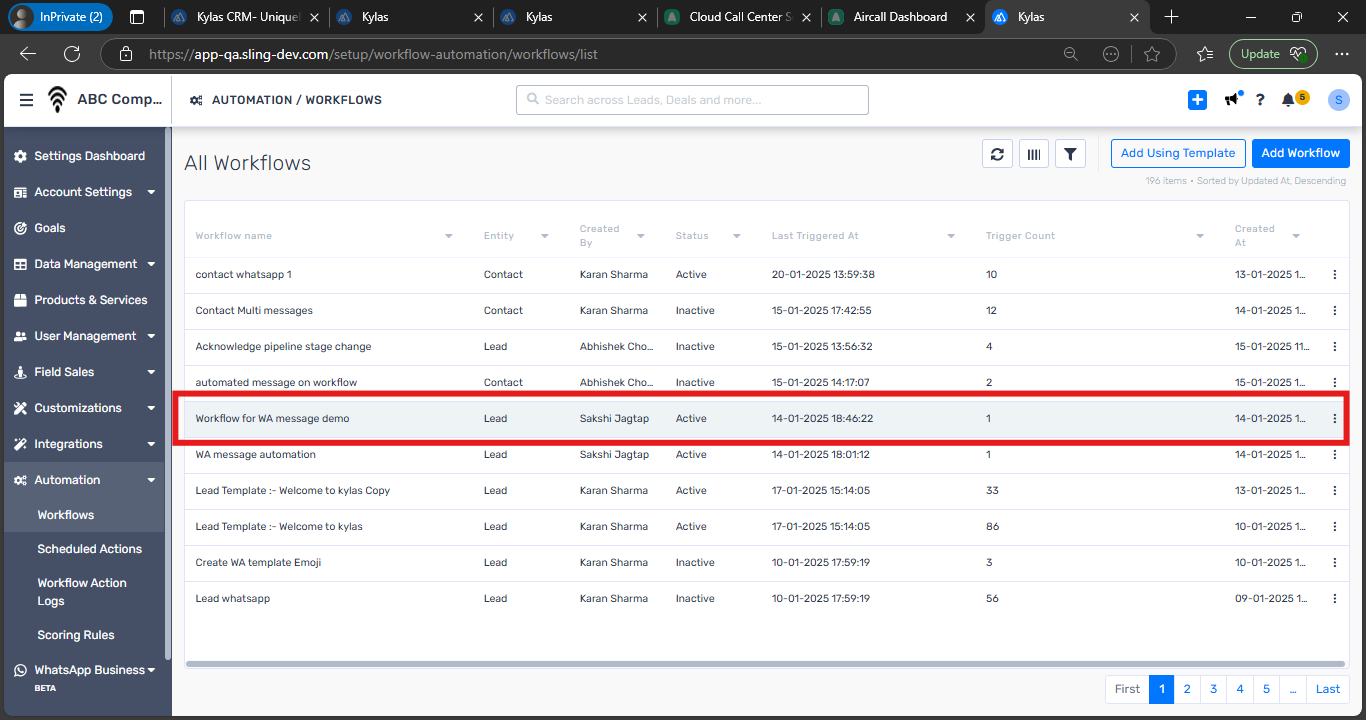
Task: Open row actions for automated message on workflow
Action: click(x=1335, y=381)
